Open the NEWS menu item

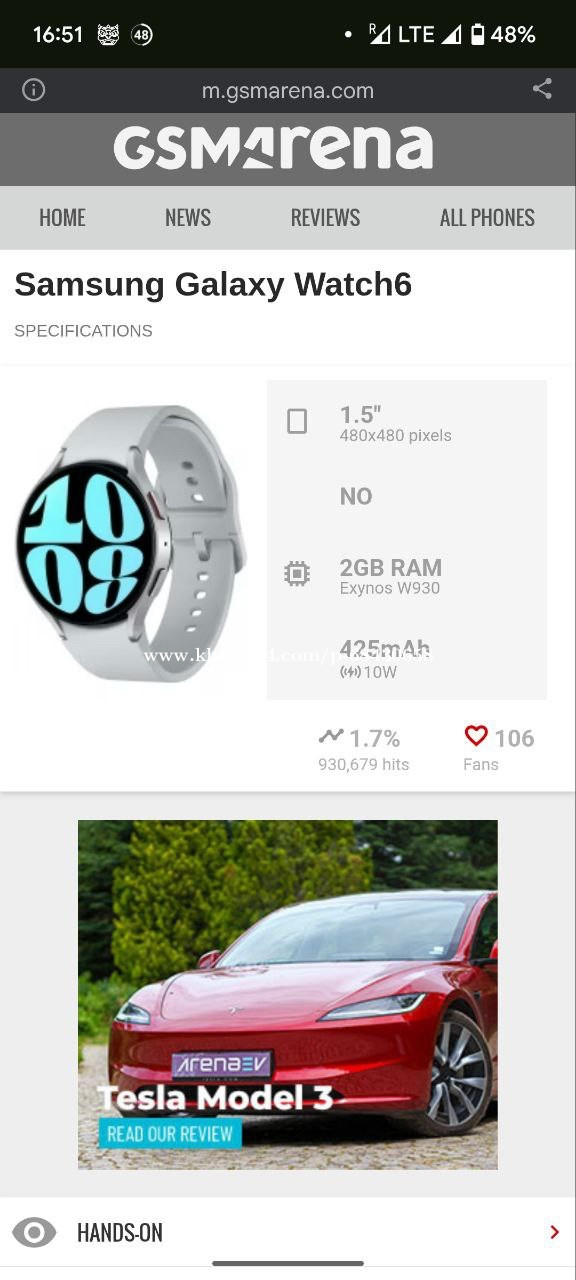[188, 217]
